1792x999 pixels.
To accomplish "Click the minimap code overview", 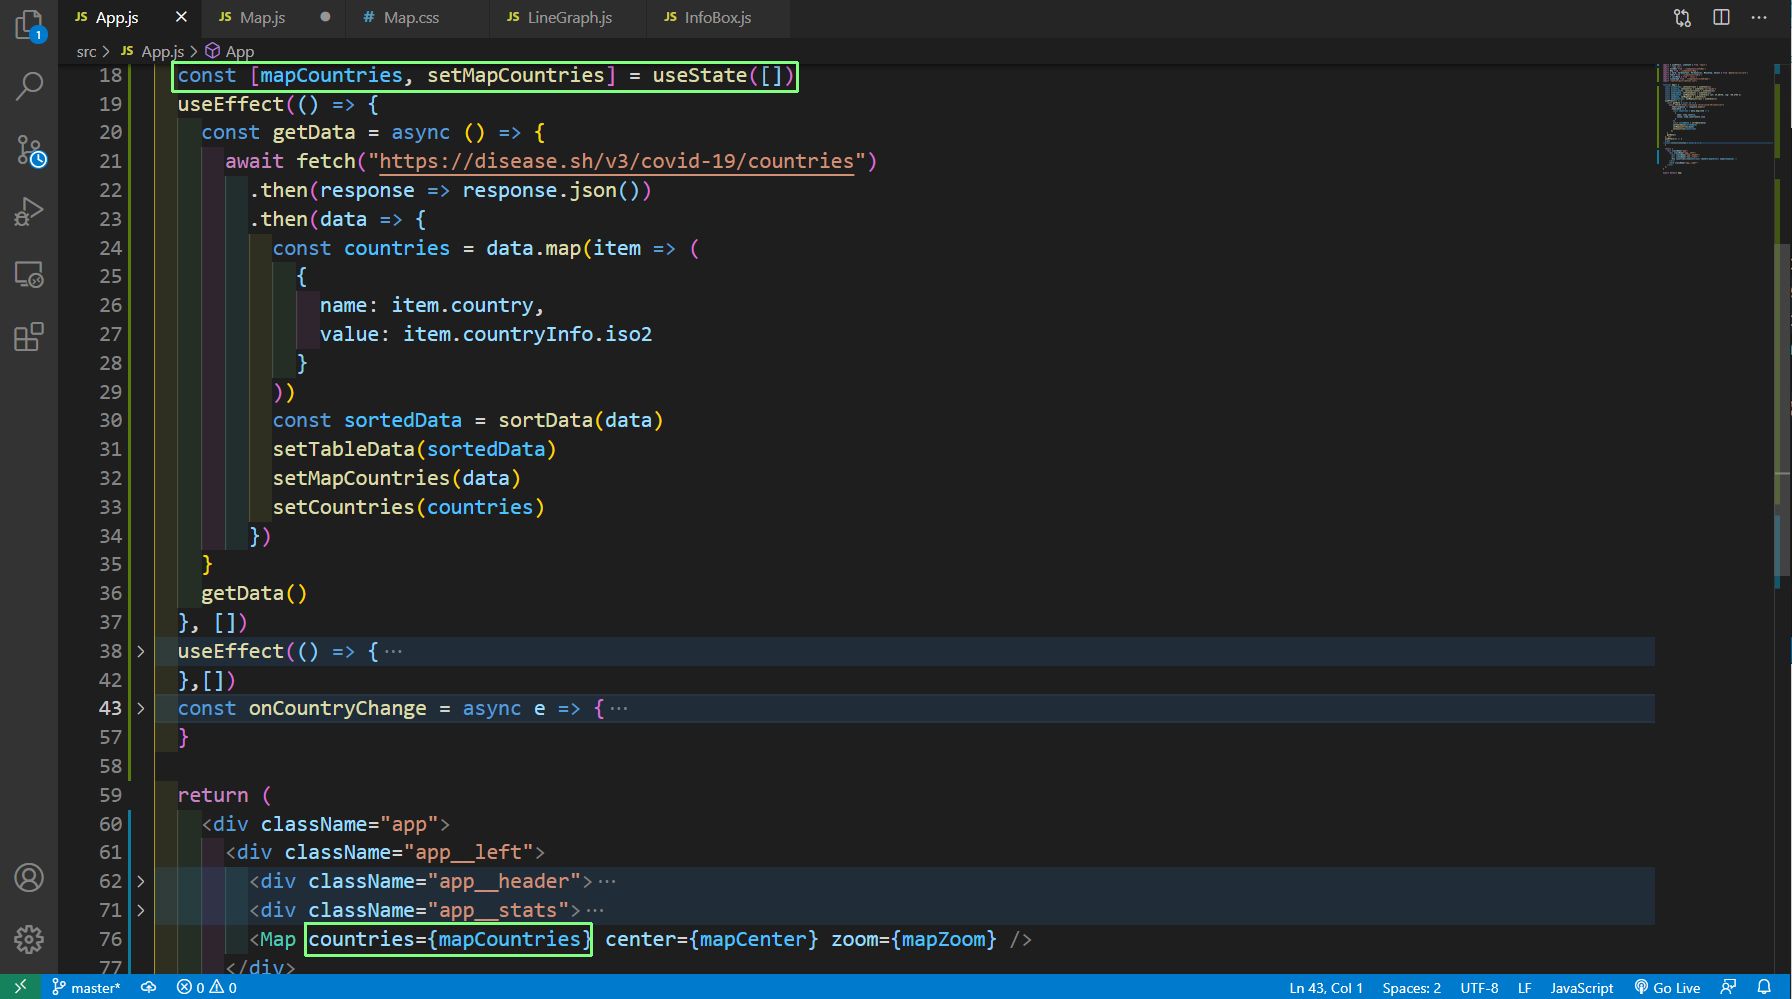I will [x=1712, y=118].
